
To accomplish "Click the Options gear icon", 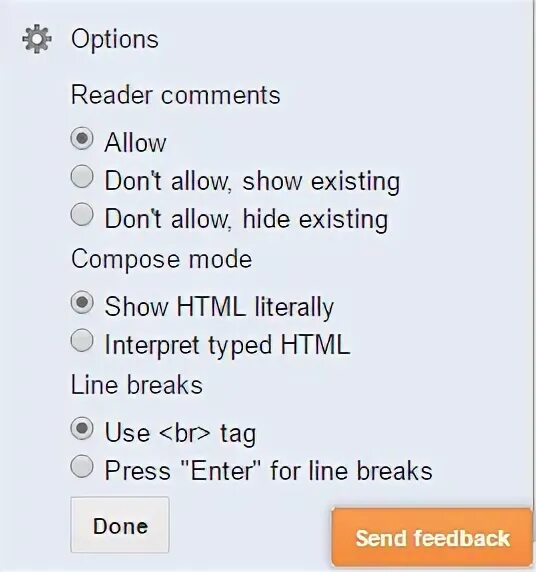I will pyautogui.click(x=36, y=39).
